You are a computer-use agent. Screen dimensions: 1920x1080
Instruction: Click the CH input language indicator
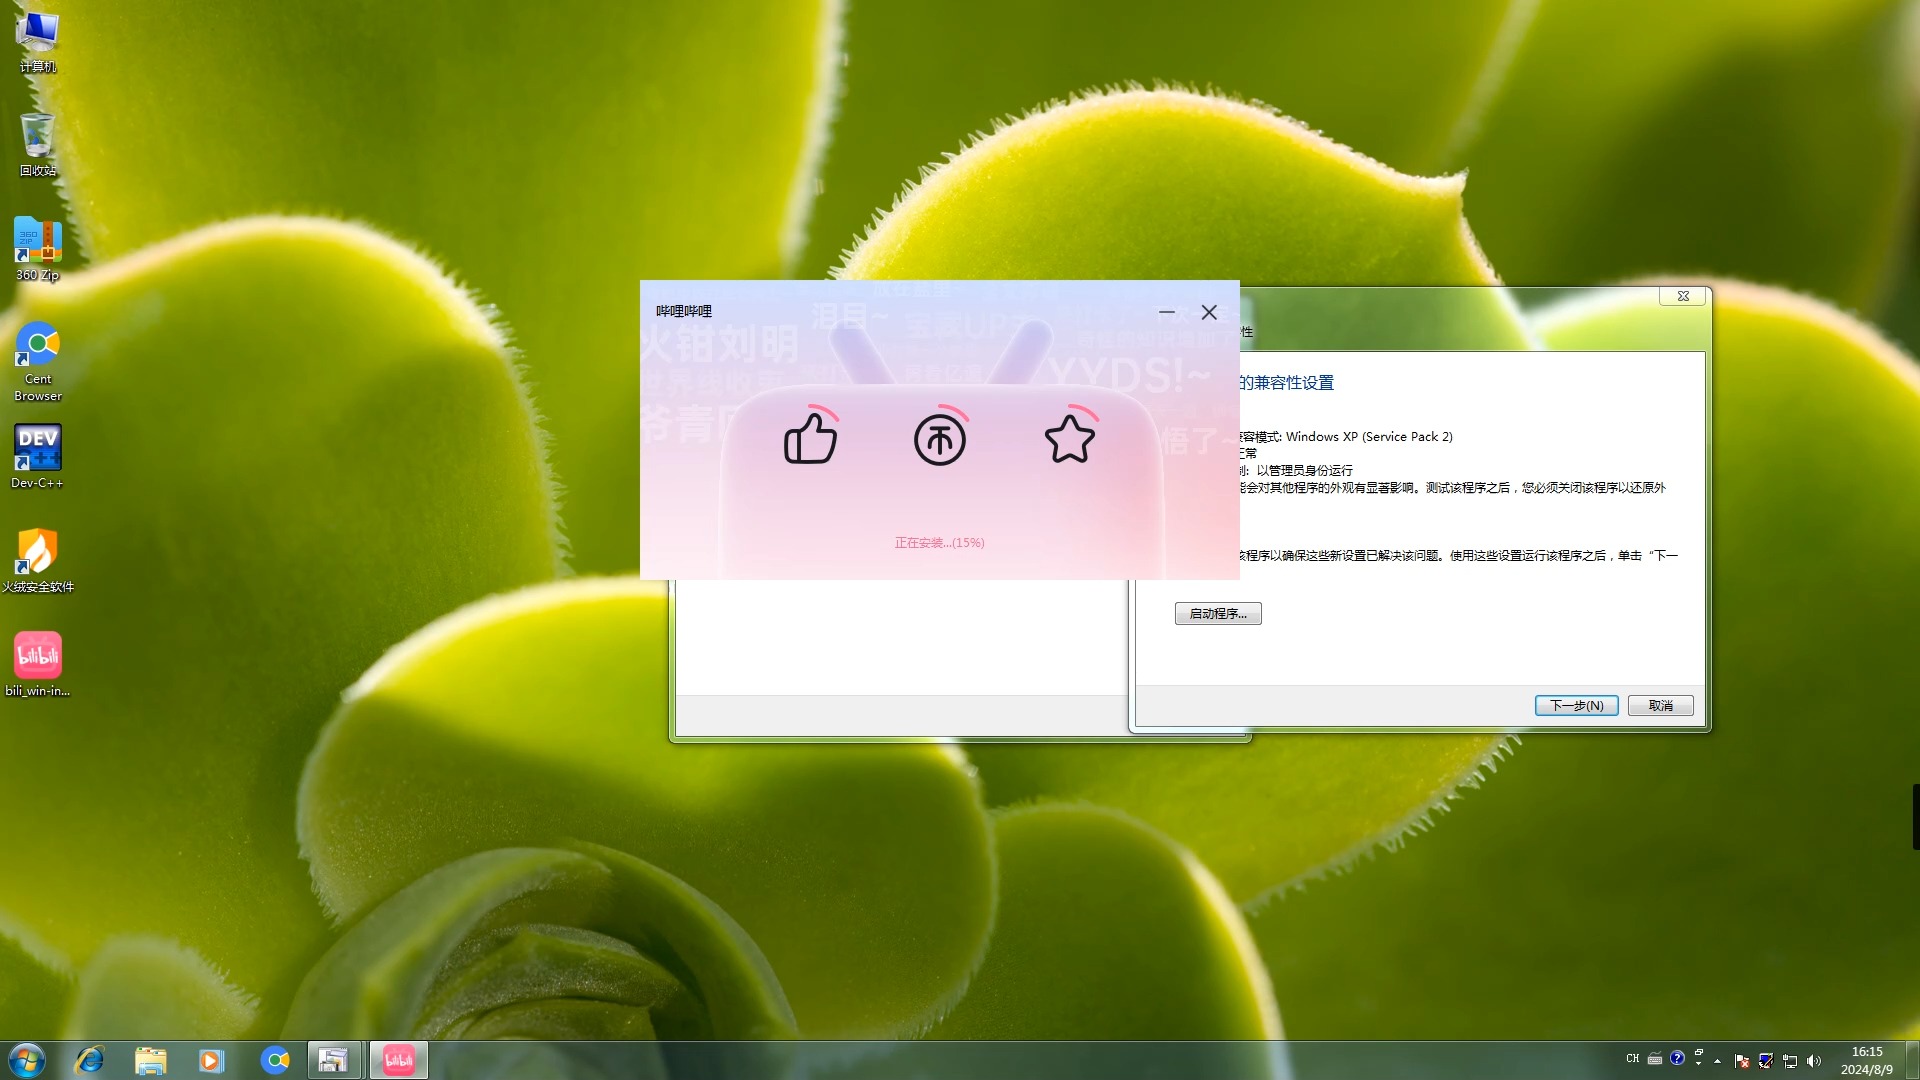click(x=1633, y=1059)
